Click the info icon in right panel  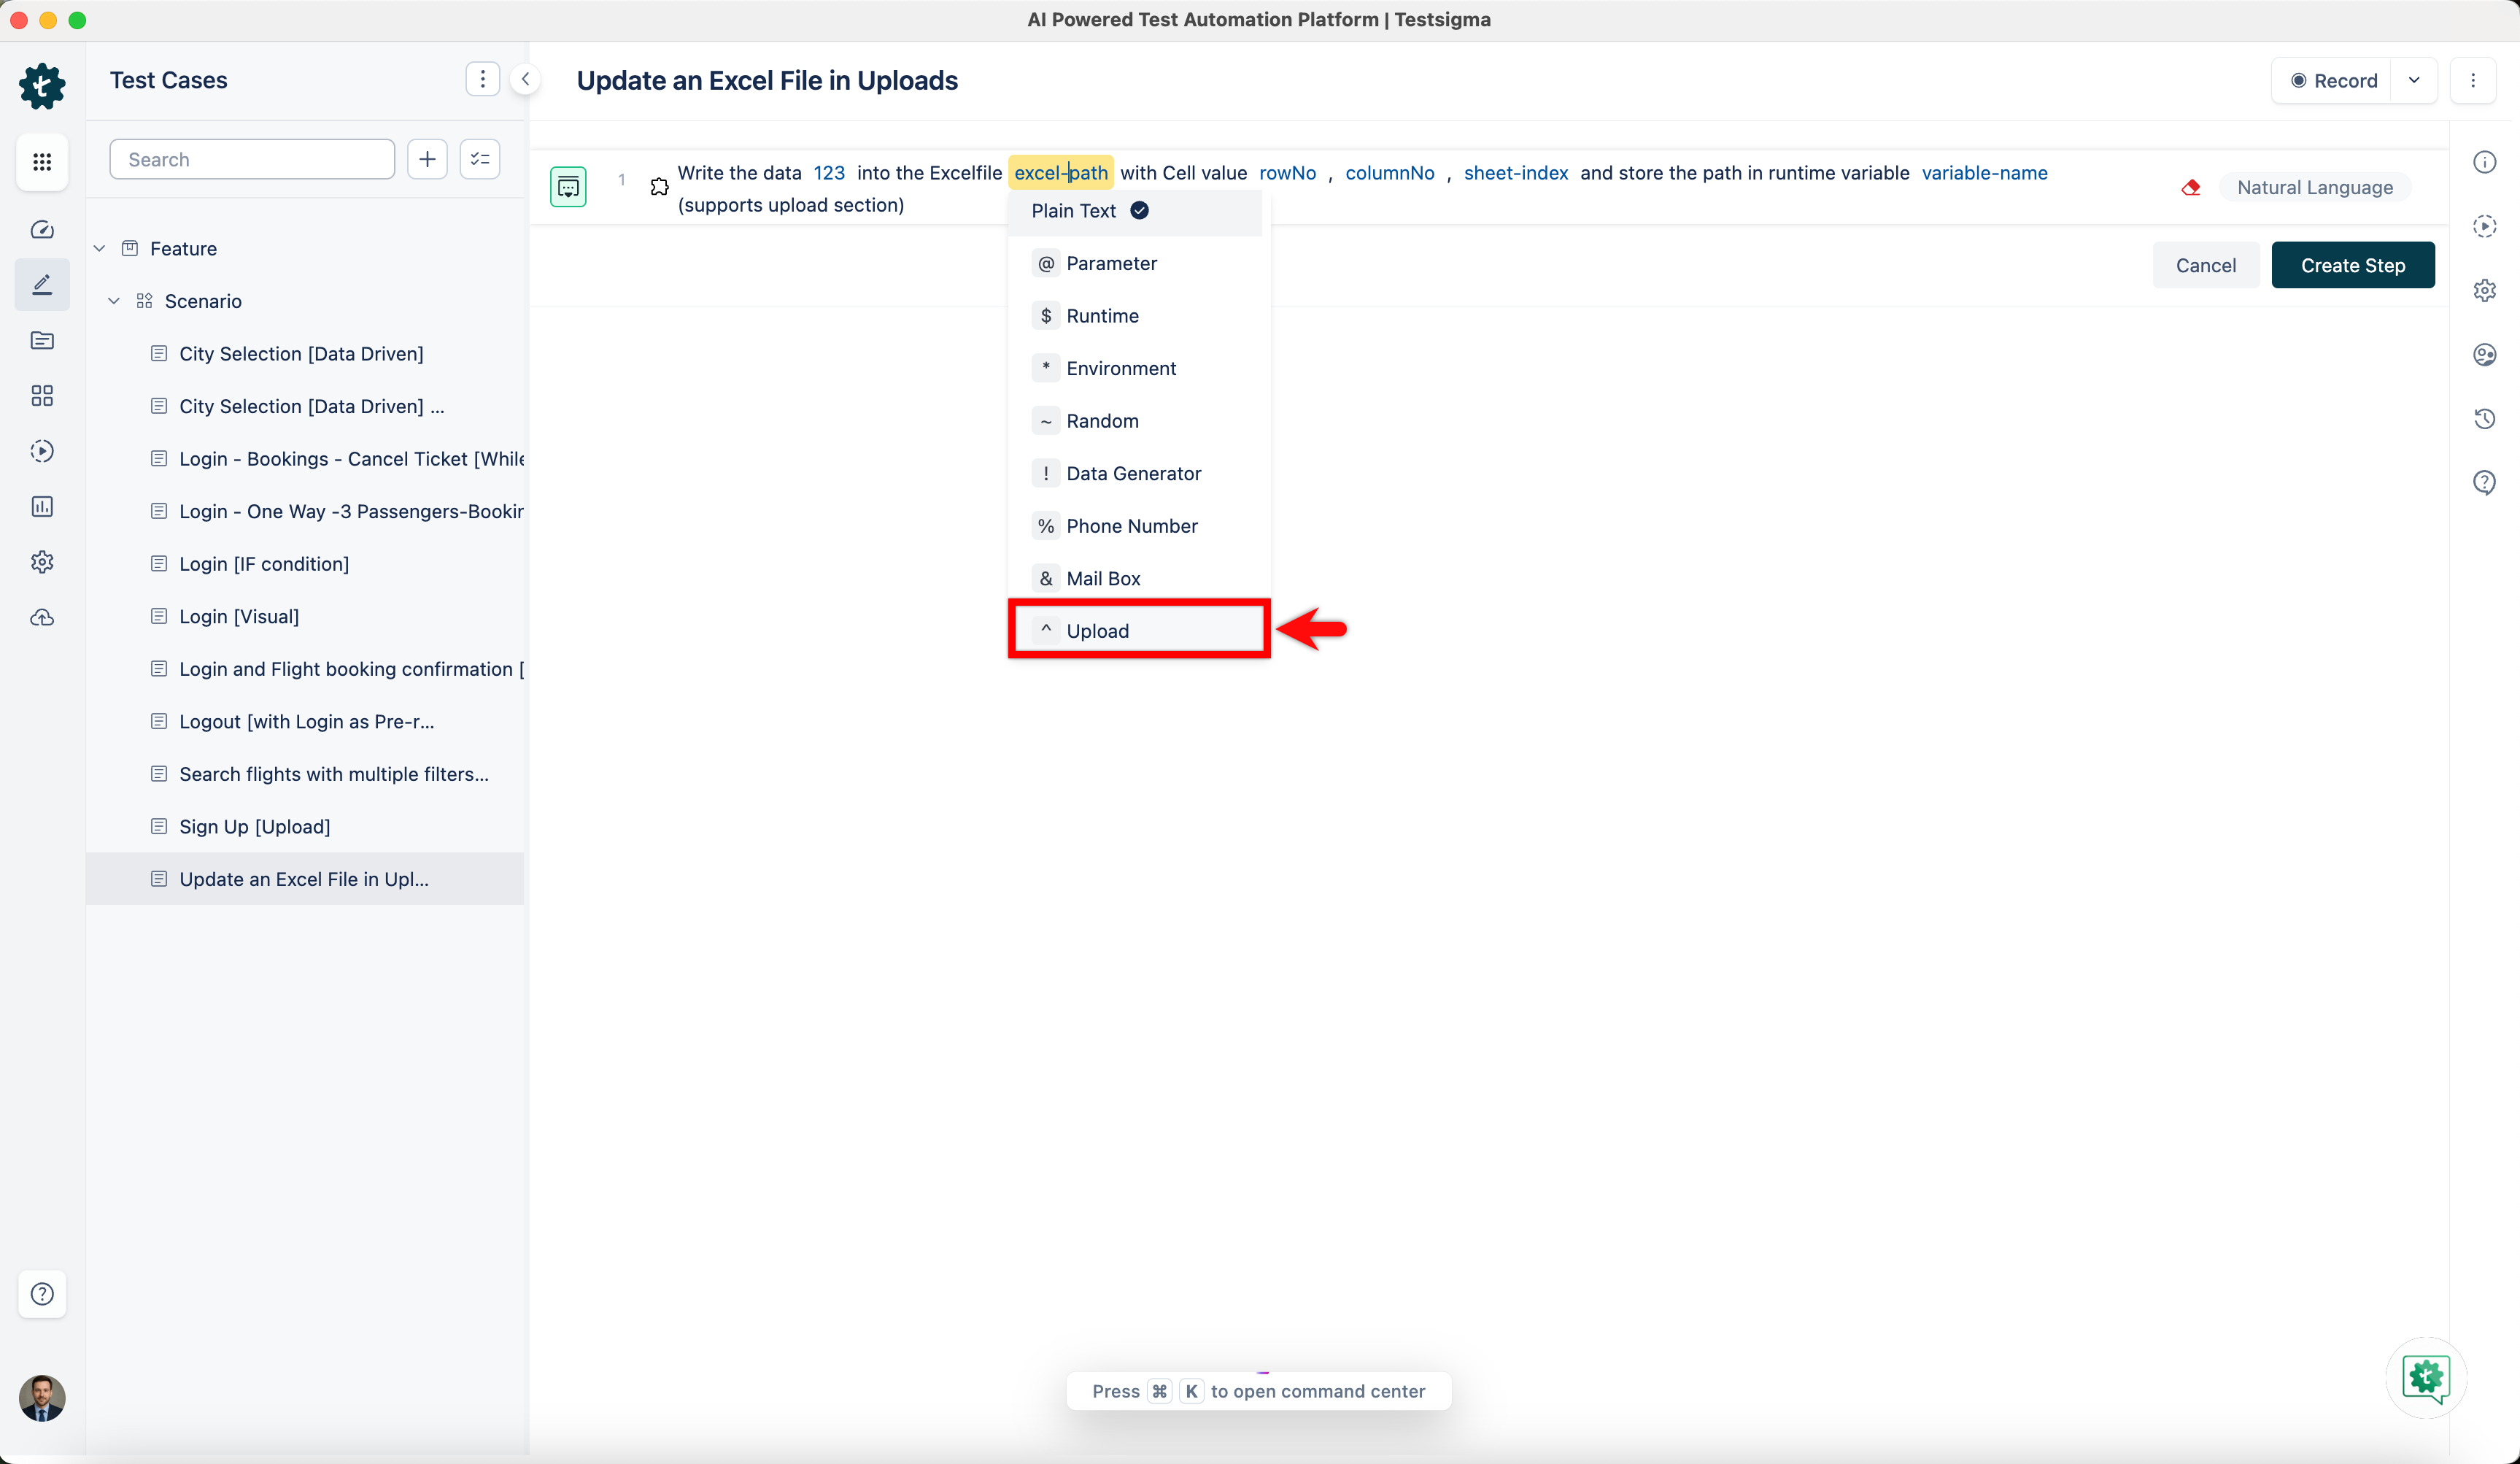click(2484, 162)
